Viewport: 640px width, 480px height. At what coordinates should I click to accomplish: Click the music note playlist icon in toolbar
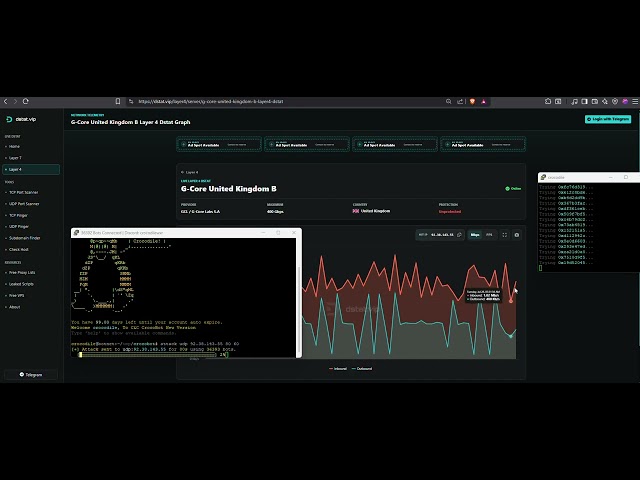[574, 101]
